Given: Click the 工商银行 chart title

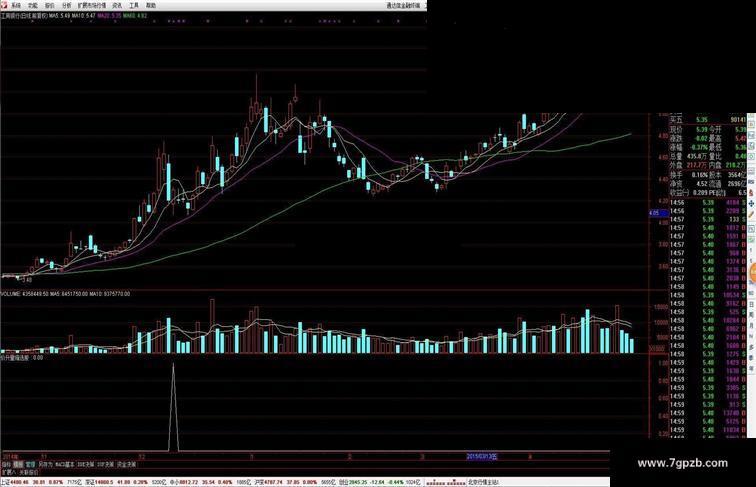Looking at the screenshot, I should coord(25,15).
